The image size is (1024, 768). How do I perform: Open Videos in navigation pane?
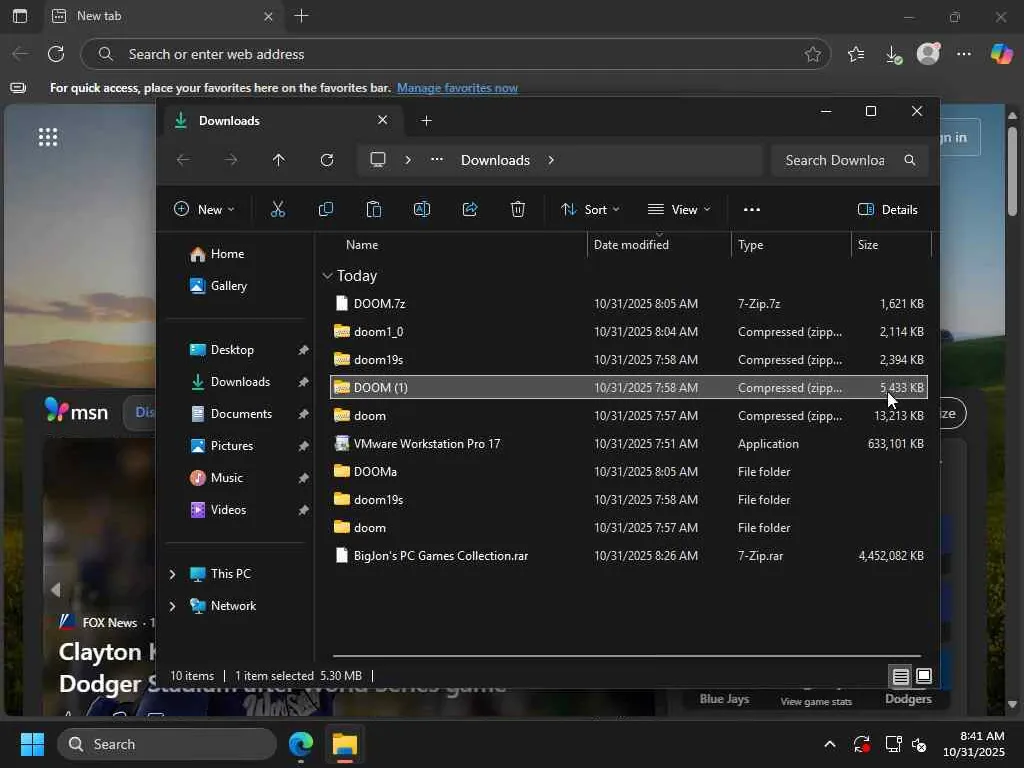pos(228,510)
